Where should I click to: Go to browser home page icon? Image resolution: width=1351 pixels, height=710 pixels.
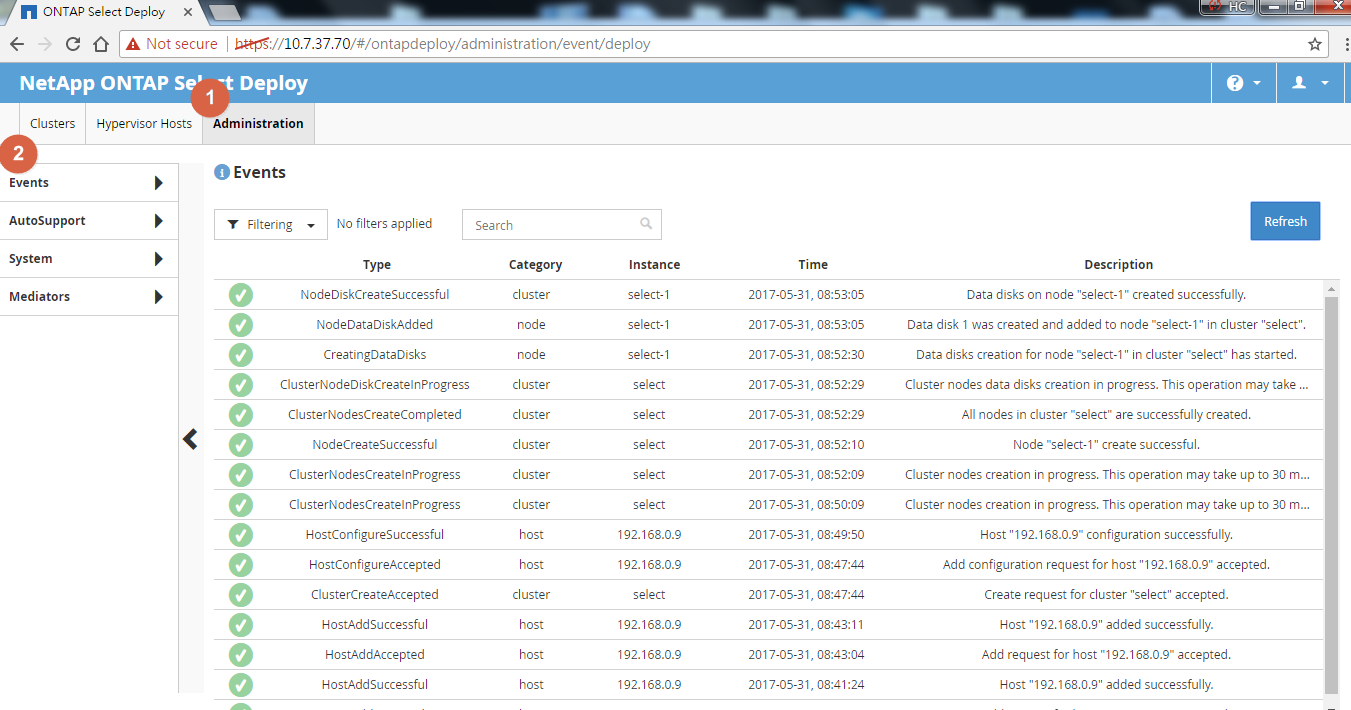point(101,44)
